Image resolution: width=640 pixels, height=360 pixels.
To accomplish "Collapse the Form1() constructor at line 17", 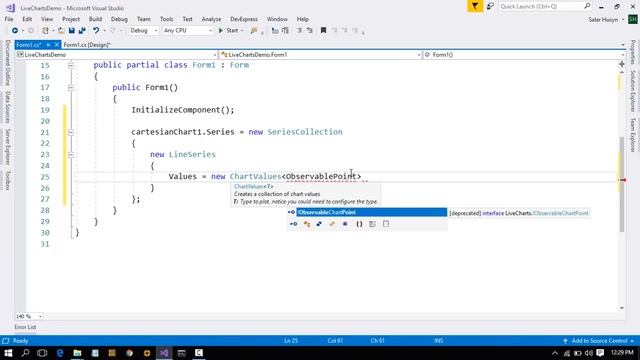I will click(x=71, y=88).
